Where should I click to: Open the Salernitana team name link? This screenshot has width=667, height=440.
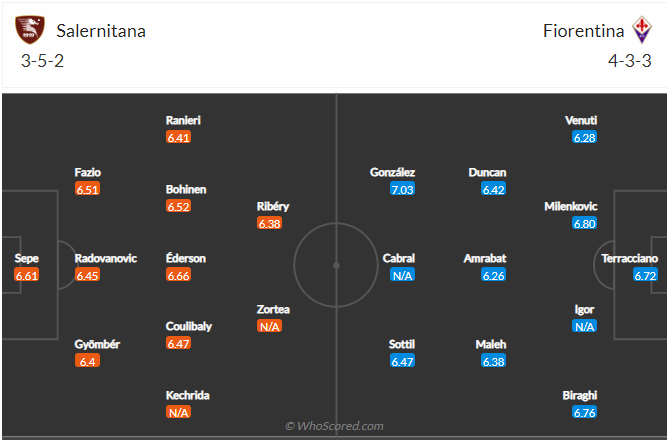pos(101,31)
